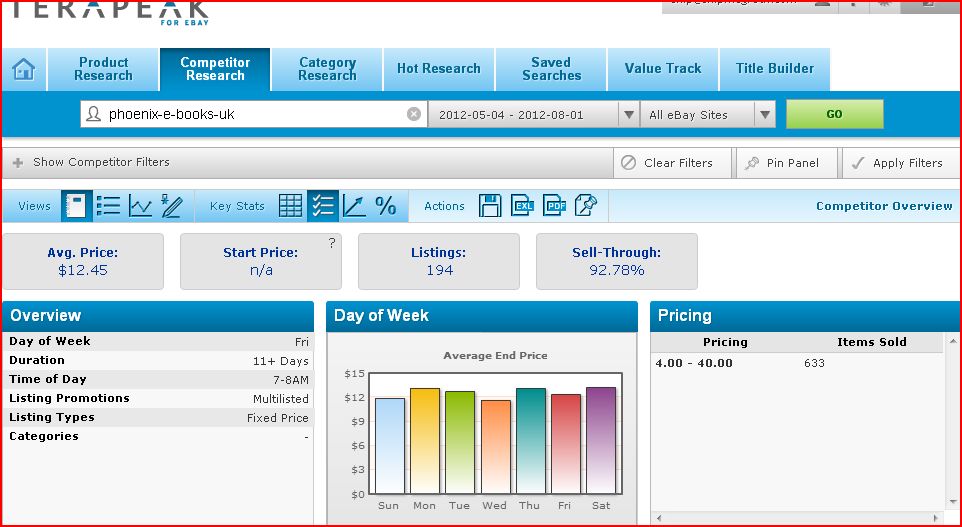Toggle the key stats checklist icon
Image resolution: width=962 pixels, height=527 pixels.
(323, 206)
